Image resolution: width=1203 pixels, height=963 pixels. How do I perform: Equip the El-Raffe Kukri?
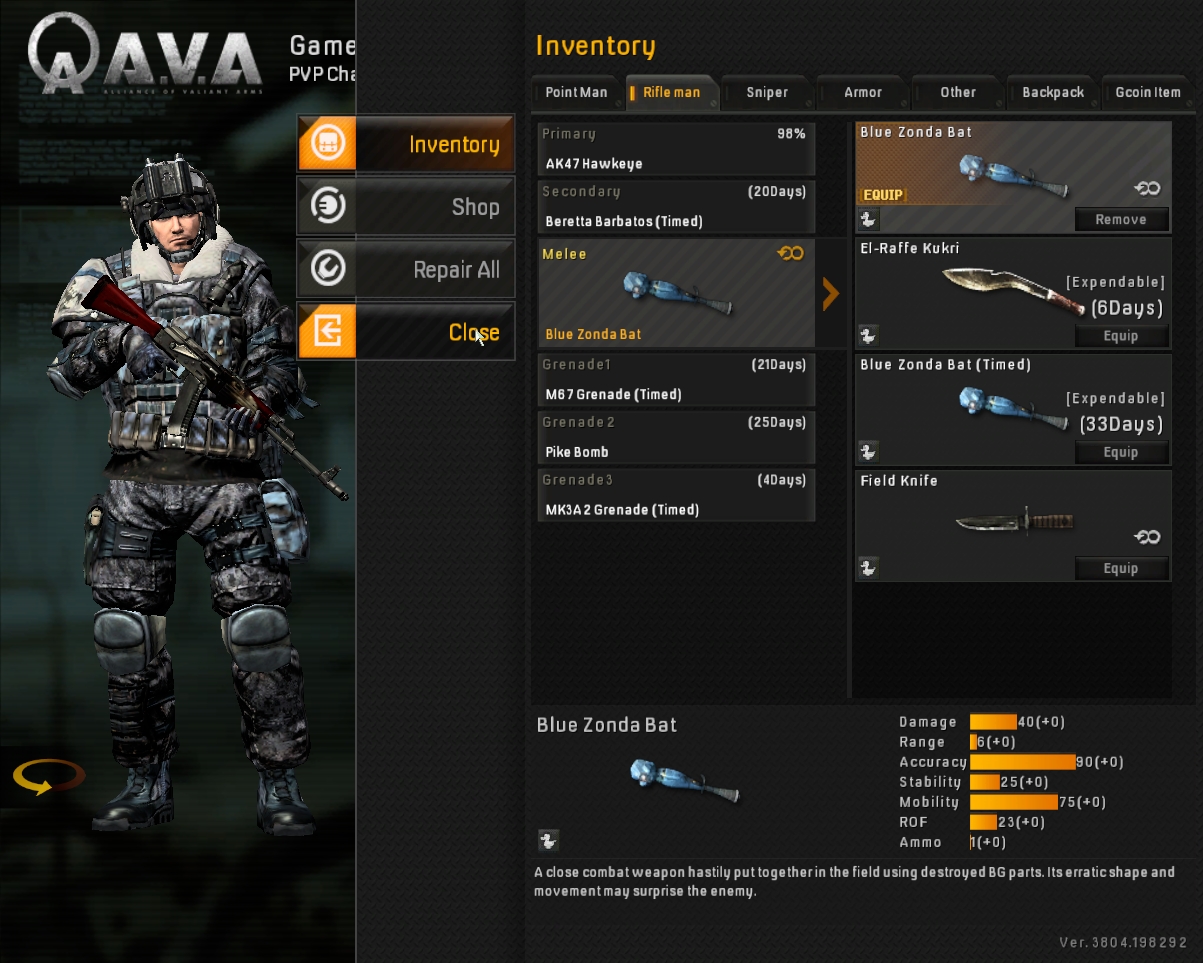point(1121,336)
